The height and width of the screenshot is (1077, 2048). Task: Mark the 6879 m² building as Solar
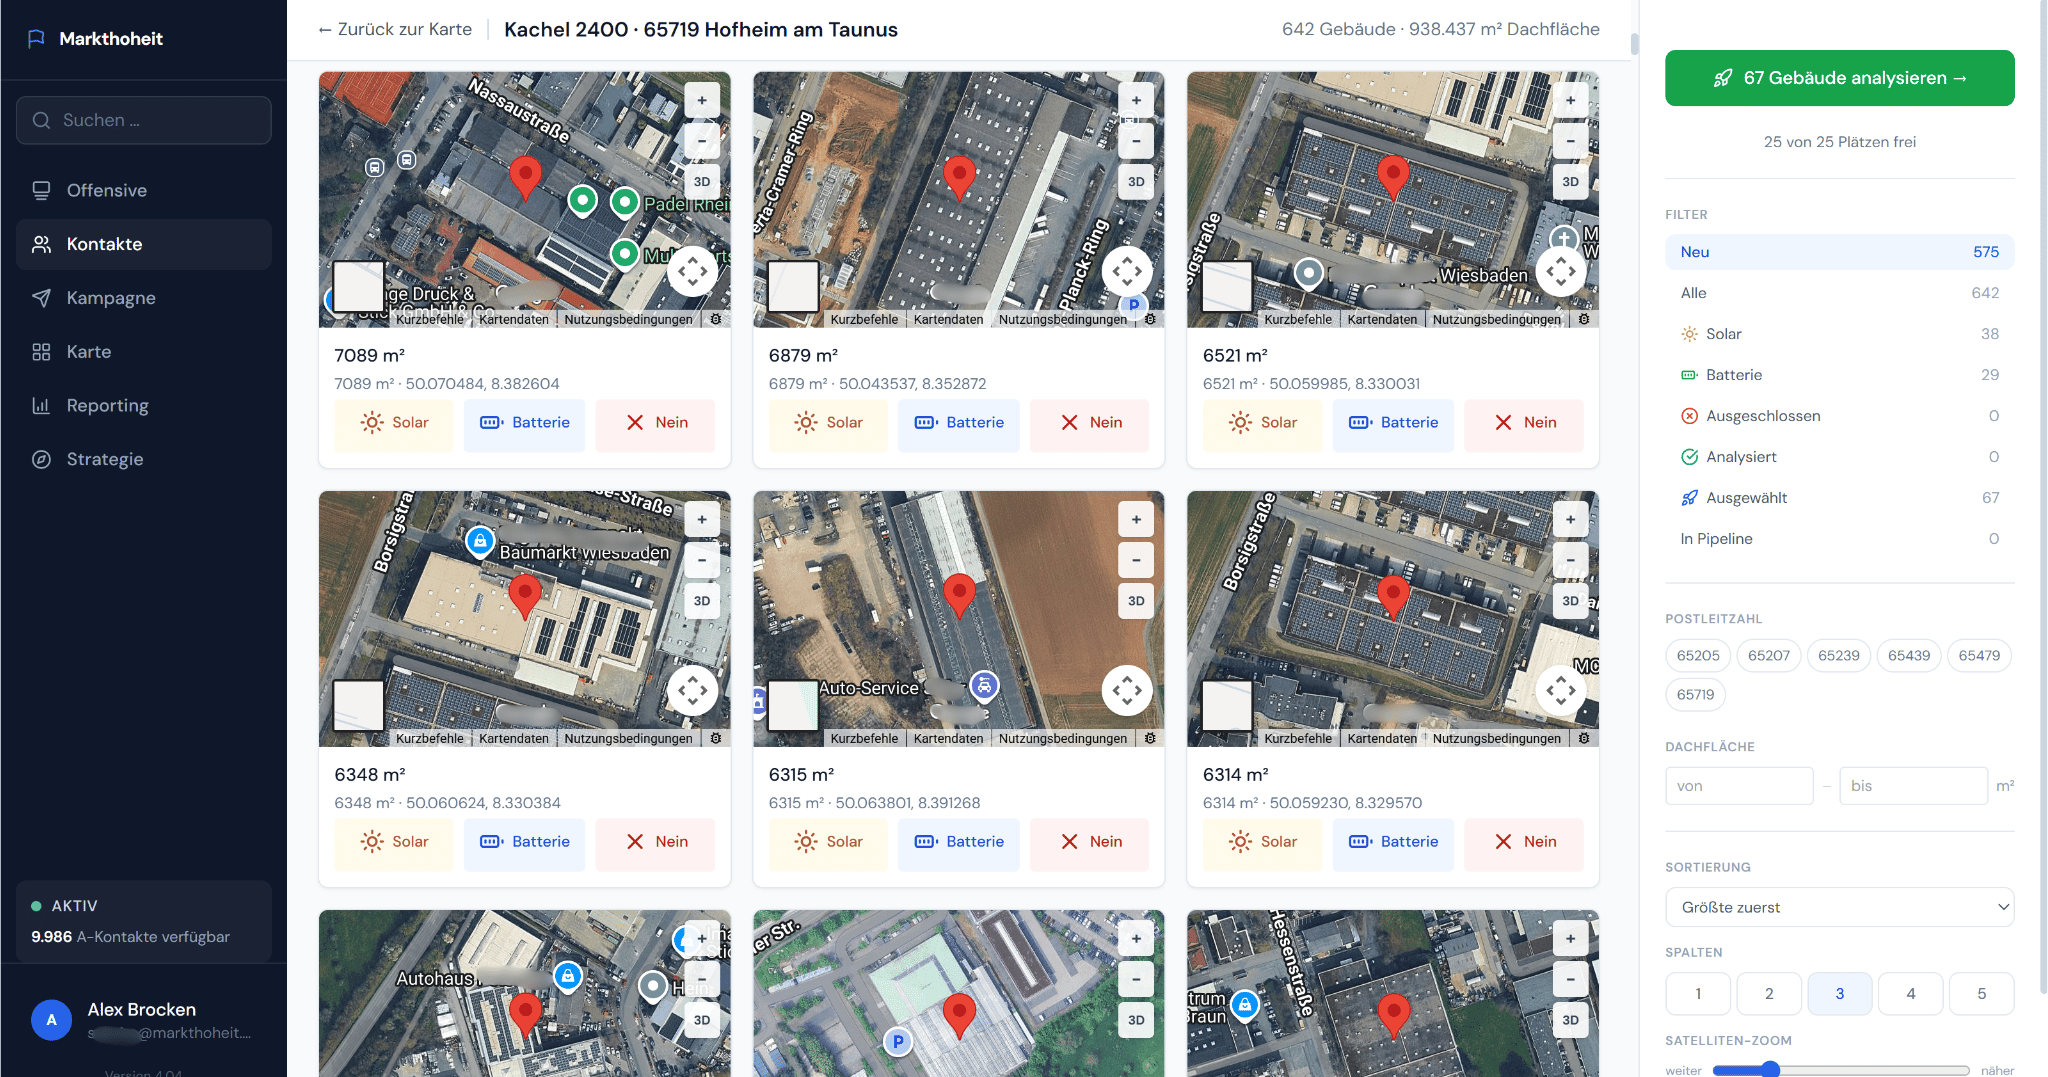point(828,423)
